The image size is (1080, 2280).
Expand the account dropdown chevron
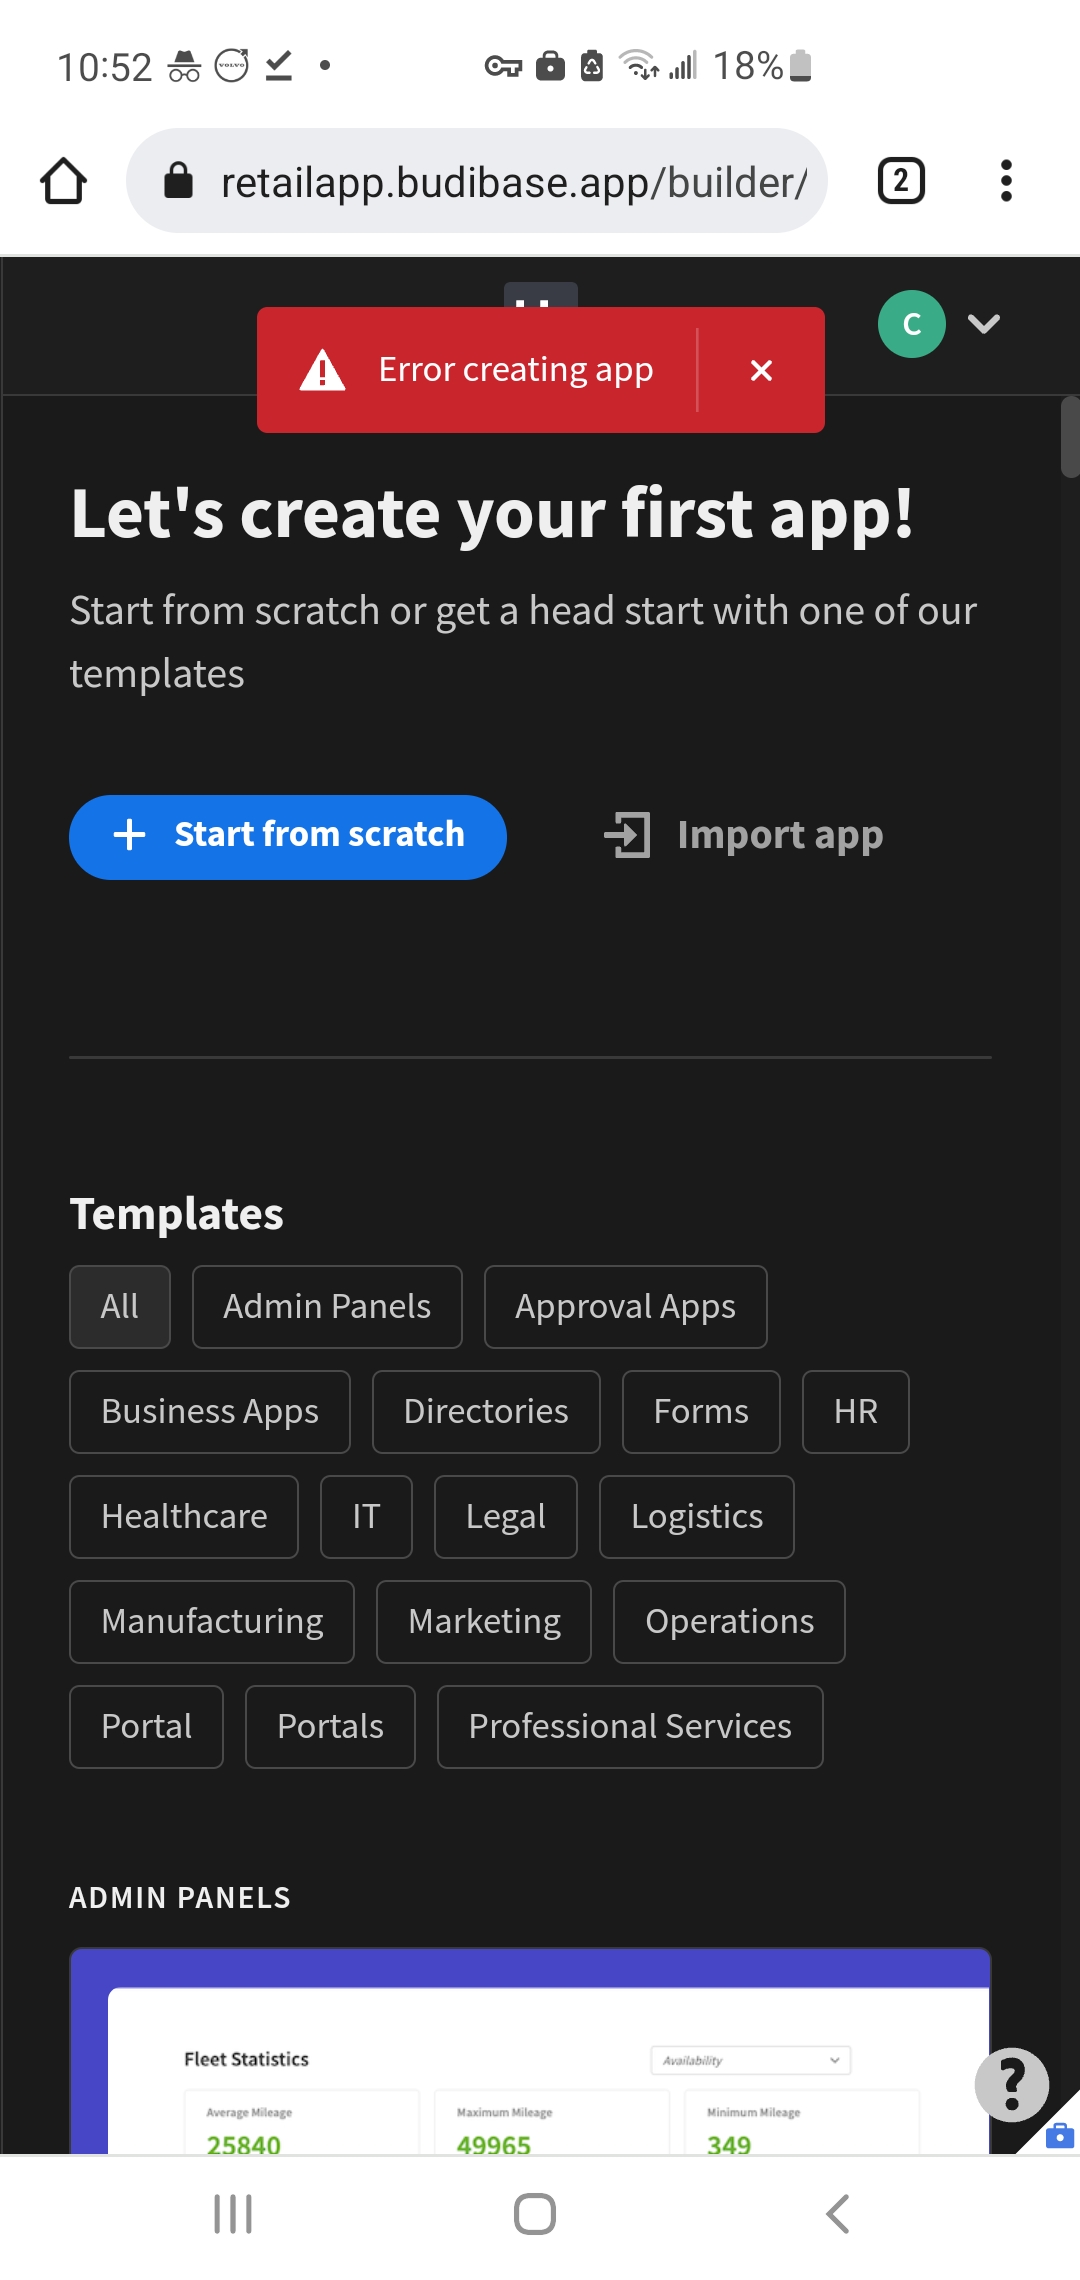click(983, 323)
